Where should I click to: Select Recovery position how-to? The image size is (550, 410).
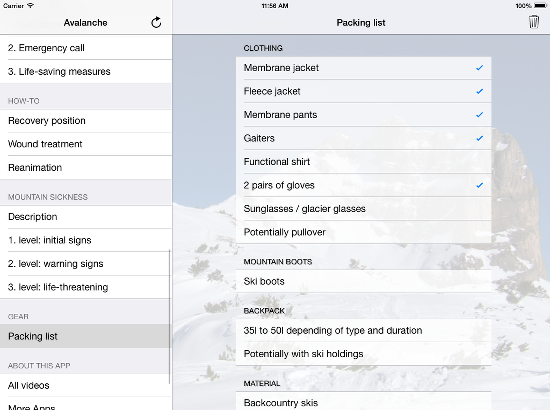tap(86, 121)
